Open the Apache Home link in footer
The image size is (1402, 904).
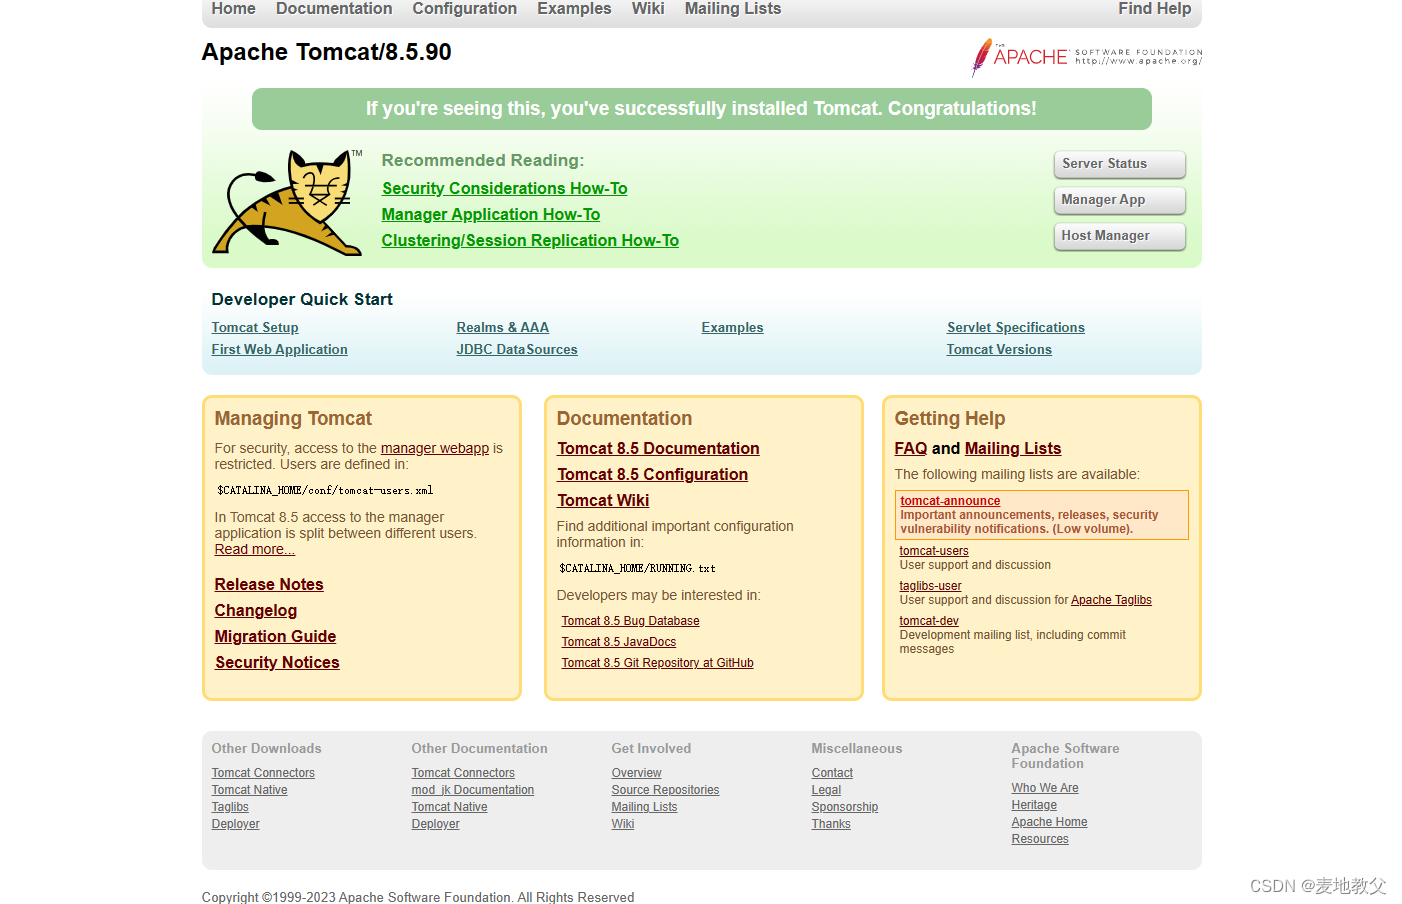click(1049, 821)
